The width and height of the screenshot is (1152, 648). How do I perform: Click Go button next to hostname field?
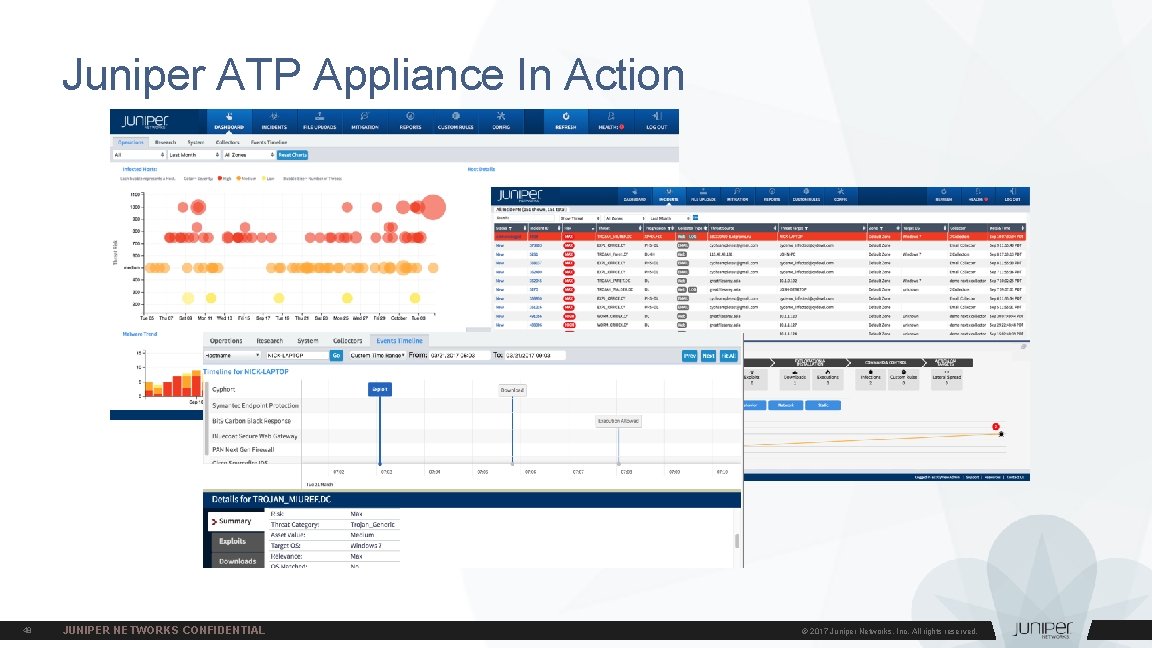336,356
